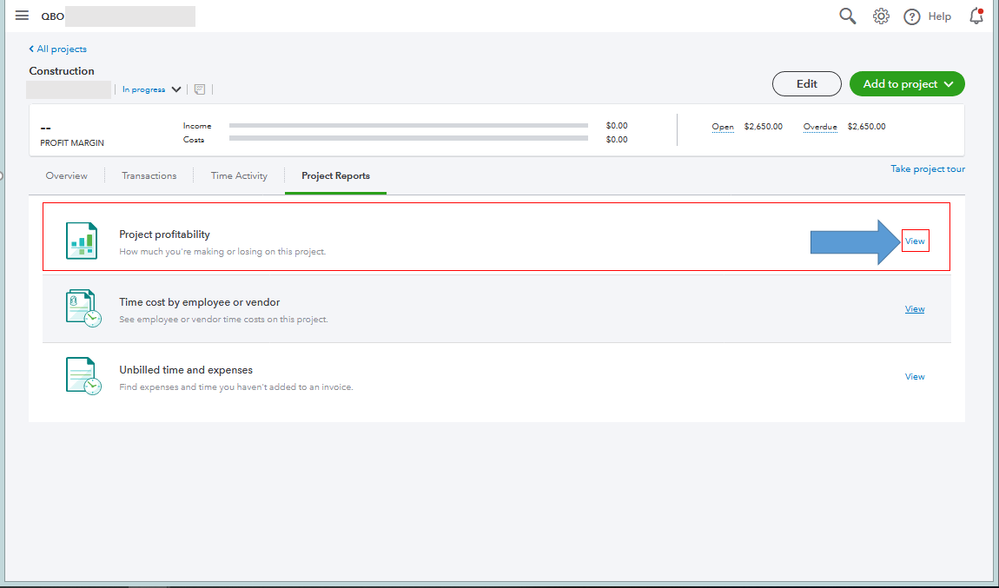Open QuickBooks settings via the gear icon

coord(881,16)
